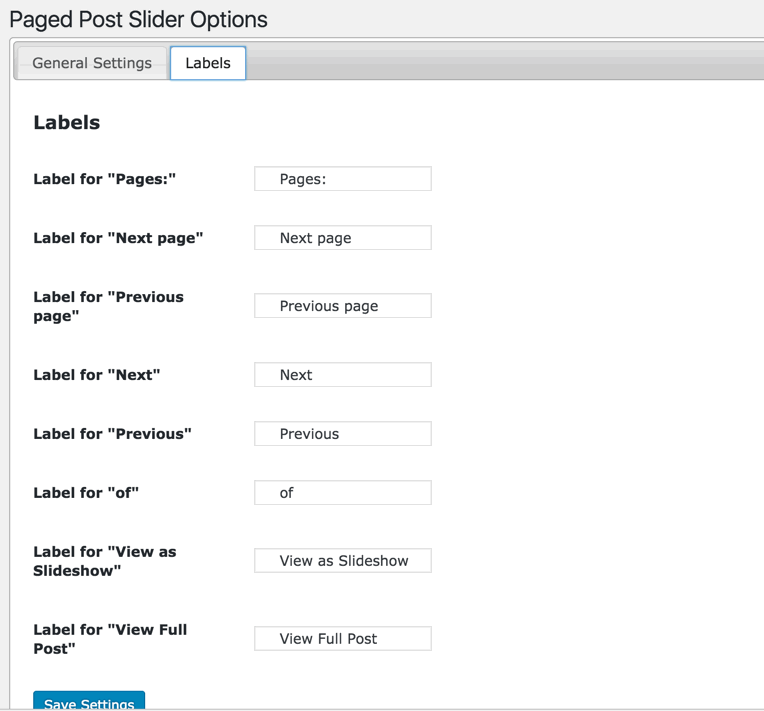Screen dimensions: 764x711
Task: Click the bold 'Label for "Previous"' caption
Action: coord(112,434)
